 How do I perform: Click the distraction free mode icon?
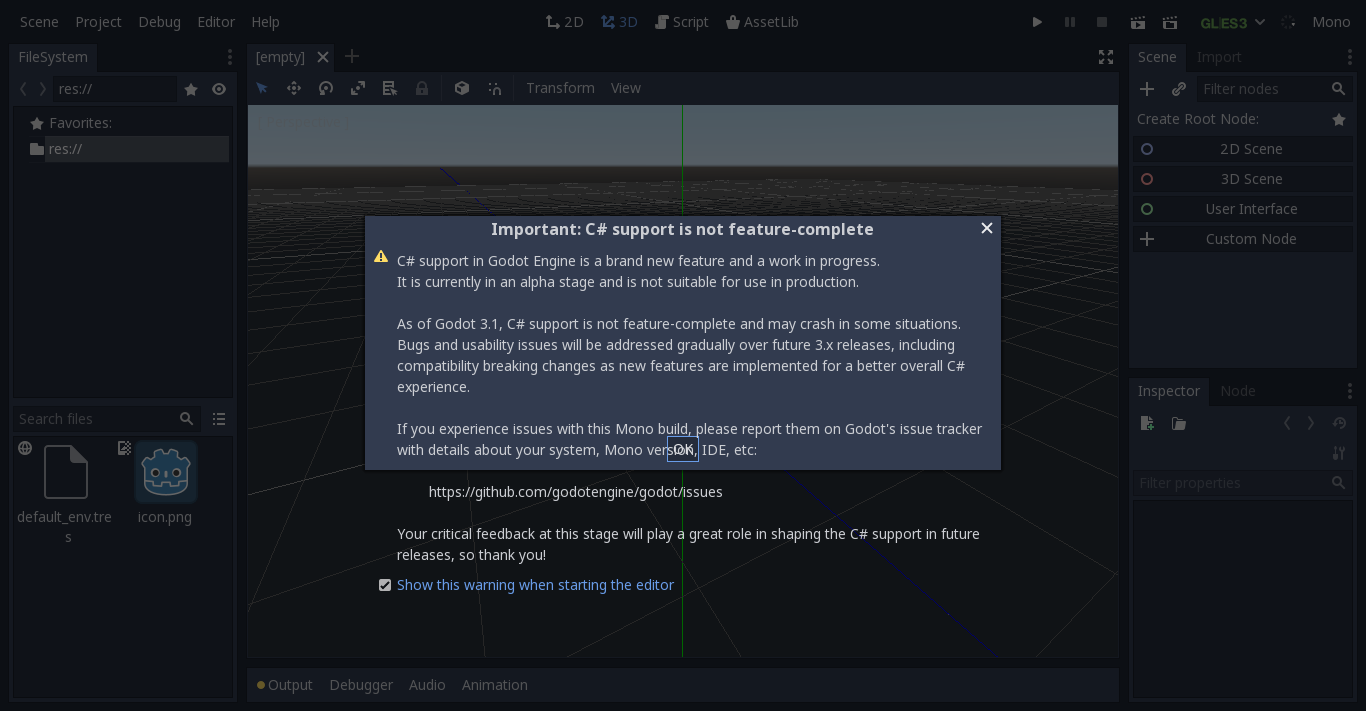click(x=1106, y=57)
